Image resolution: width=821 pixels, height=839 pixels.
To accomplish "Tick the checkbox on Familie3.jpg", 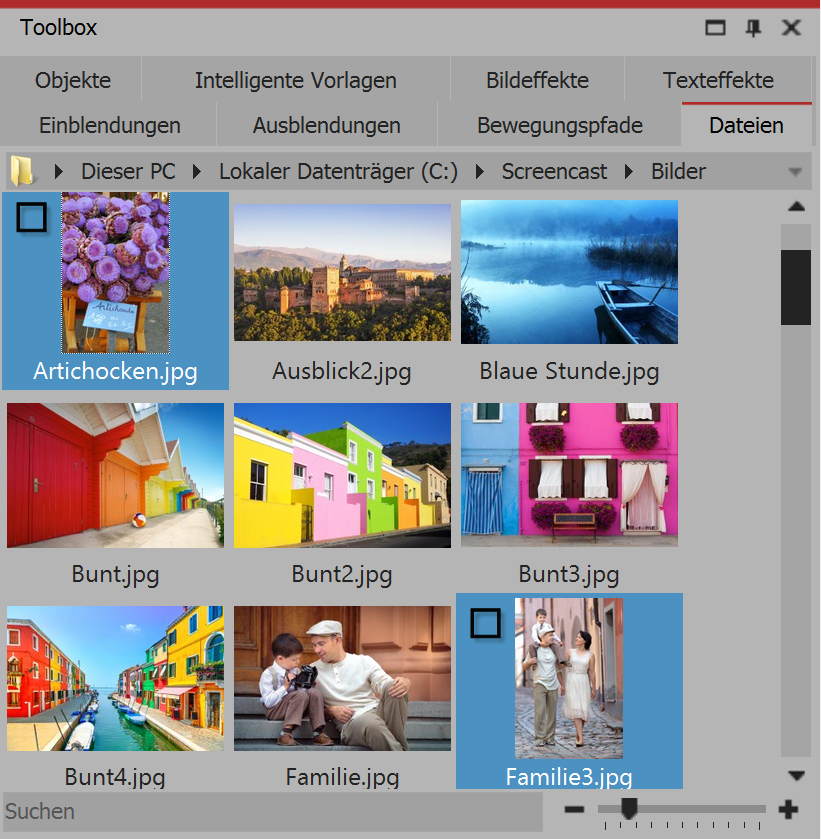I will 485,624.
